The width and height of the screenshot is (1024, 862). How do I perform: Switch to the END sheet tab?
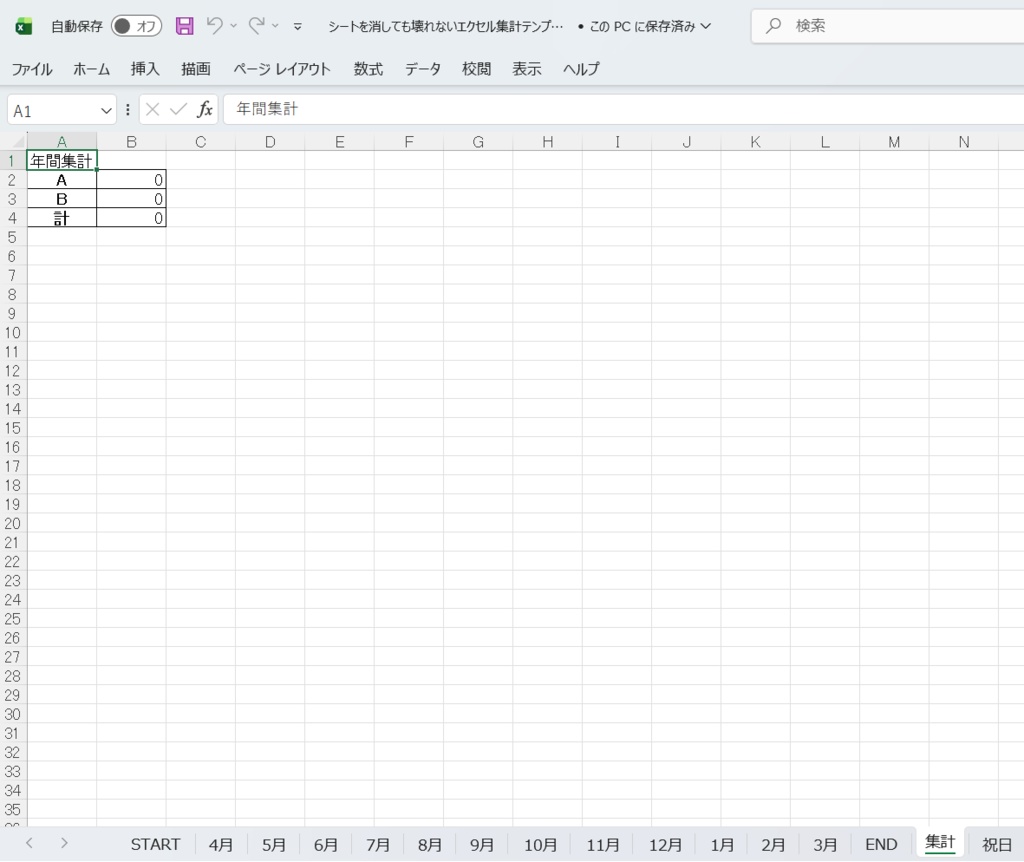(x=881, y=844)
